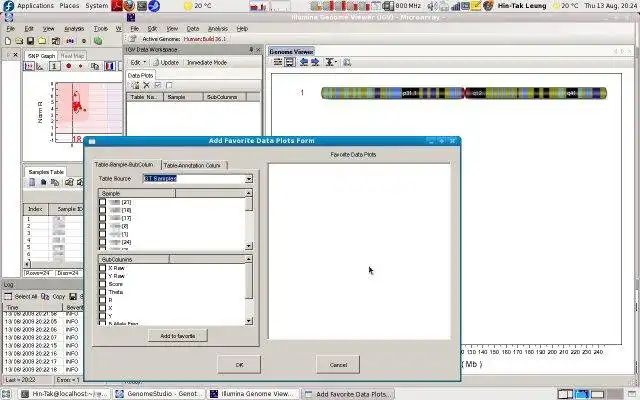Click the SubColumns list scrollbar down arrow
640x400 pixels.
pos(249,322)
